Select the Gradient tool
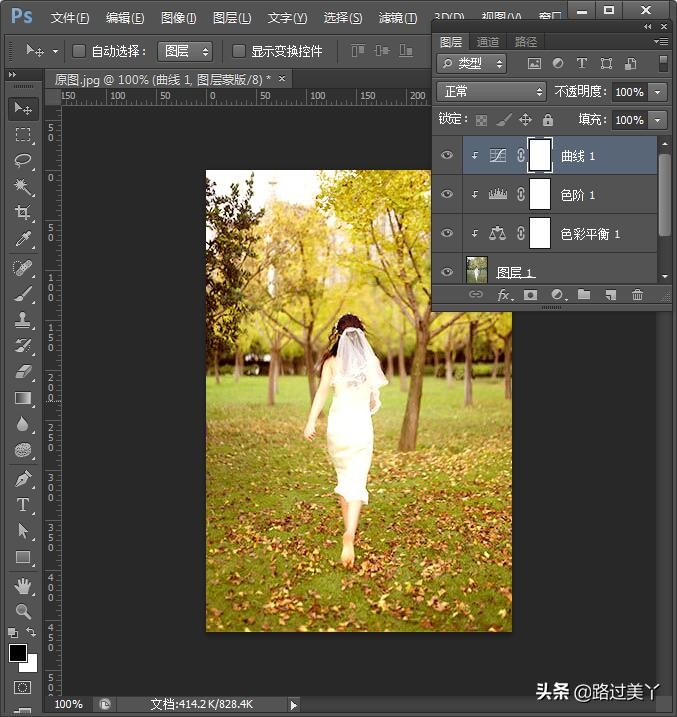This screenshot has width=677, height=717. click(x=23, y=398)
